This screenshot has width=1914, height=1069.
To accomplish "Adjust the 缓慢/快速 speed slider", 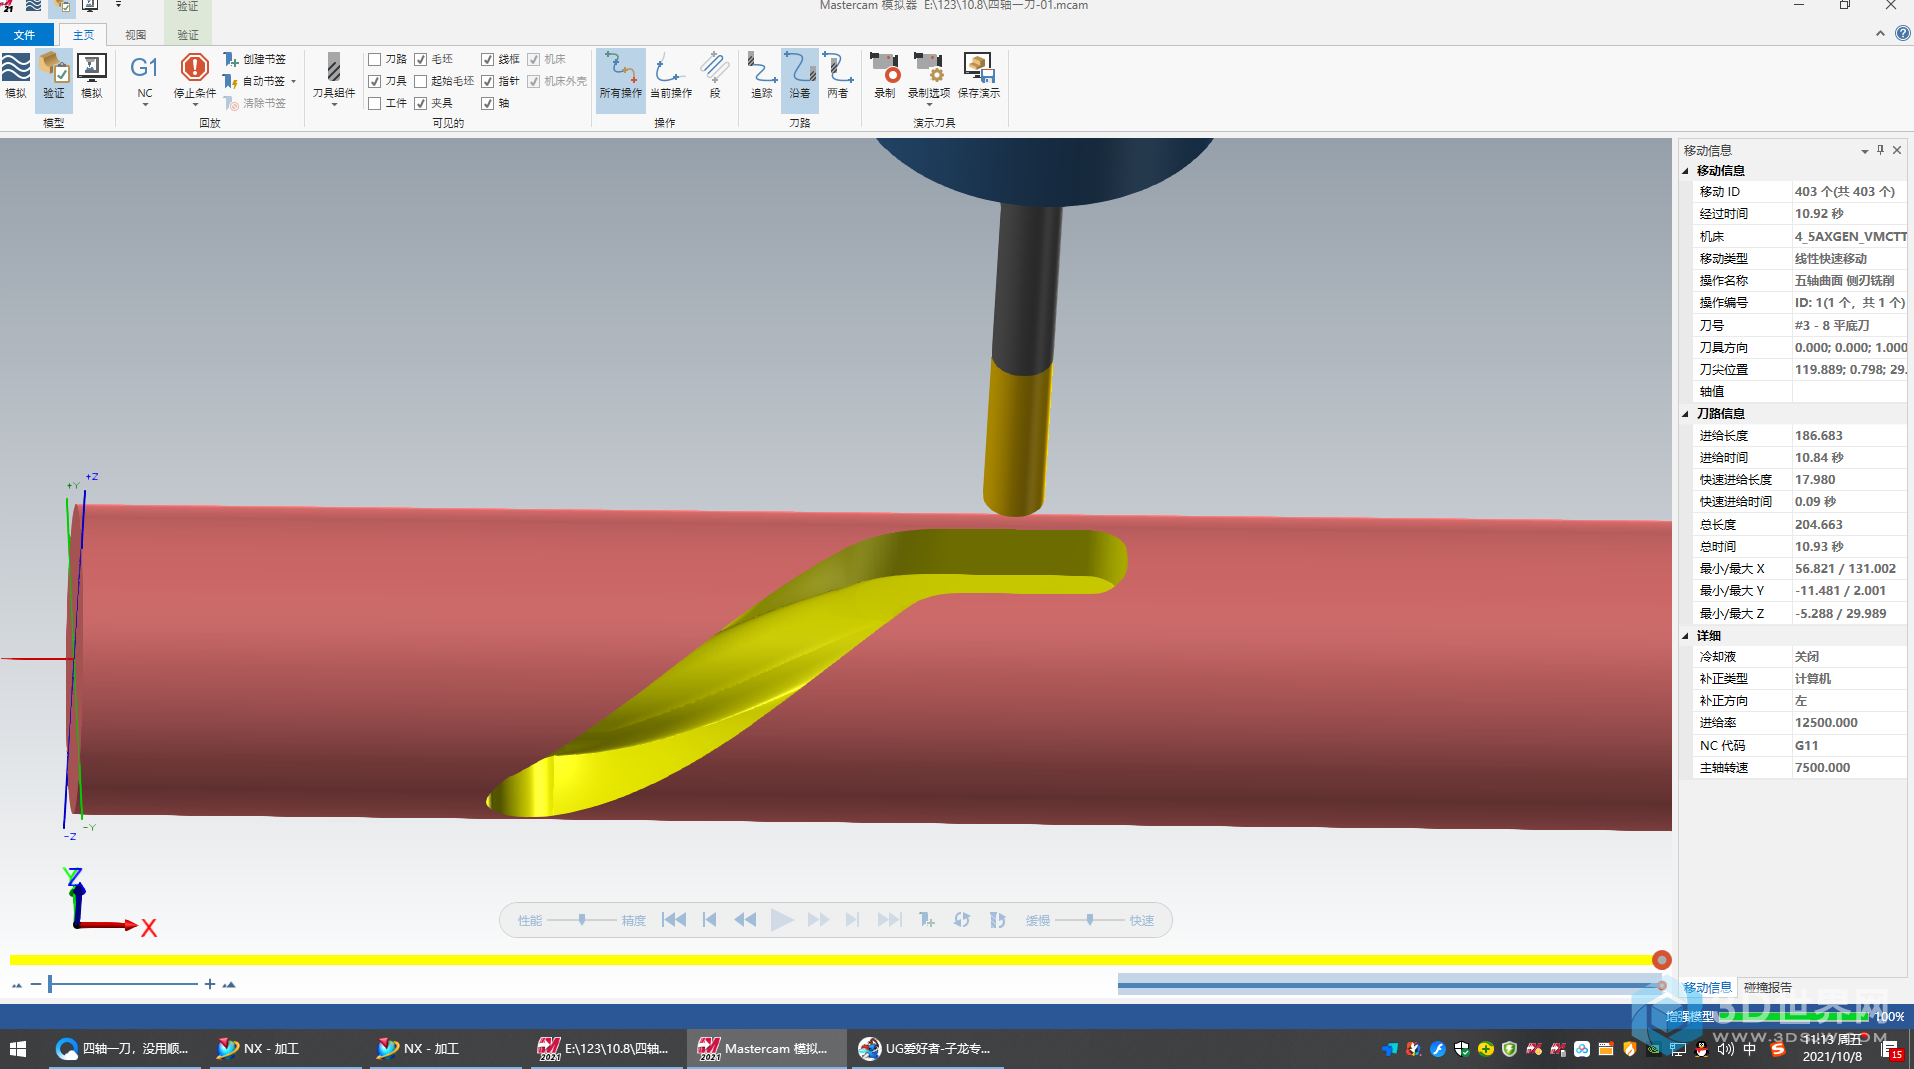I will point(1090,920).
